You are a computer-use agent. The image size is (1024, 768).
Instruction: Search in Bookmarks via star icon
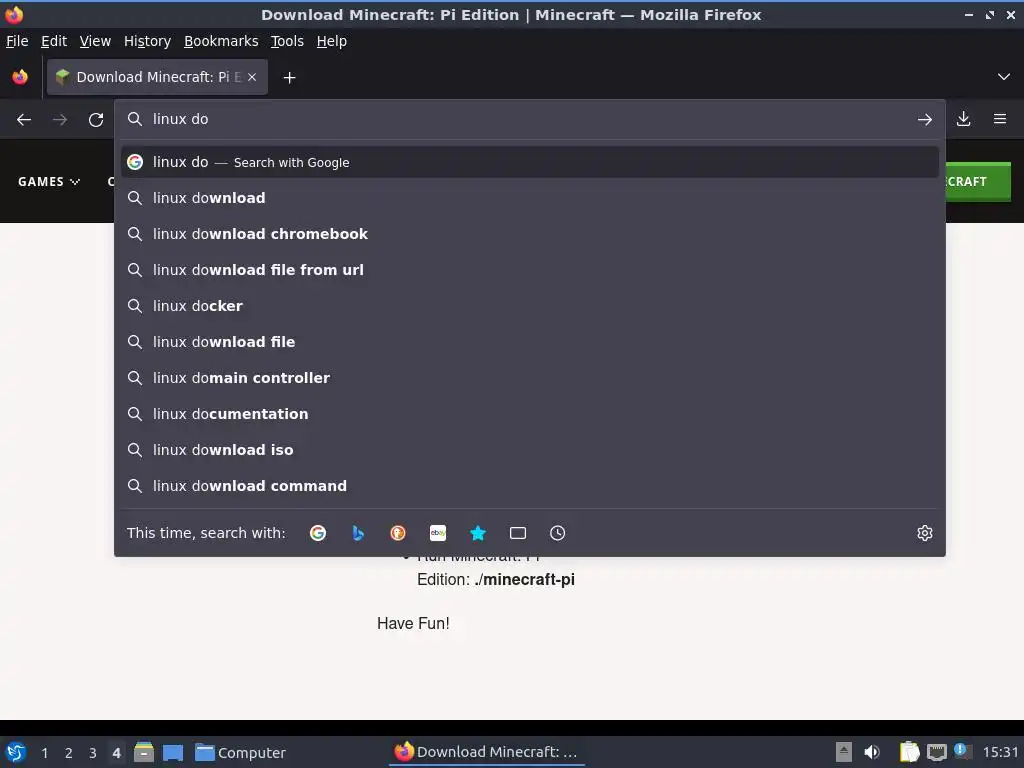point(478,533)
